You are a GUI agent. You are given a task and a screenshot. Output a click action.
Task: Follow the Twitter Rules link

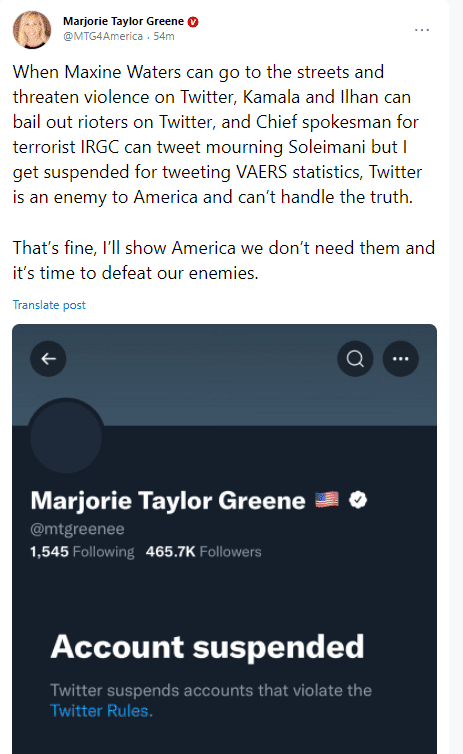[x=99, y=711]
